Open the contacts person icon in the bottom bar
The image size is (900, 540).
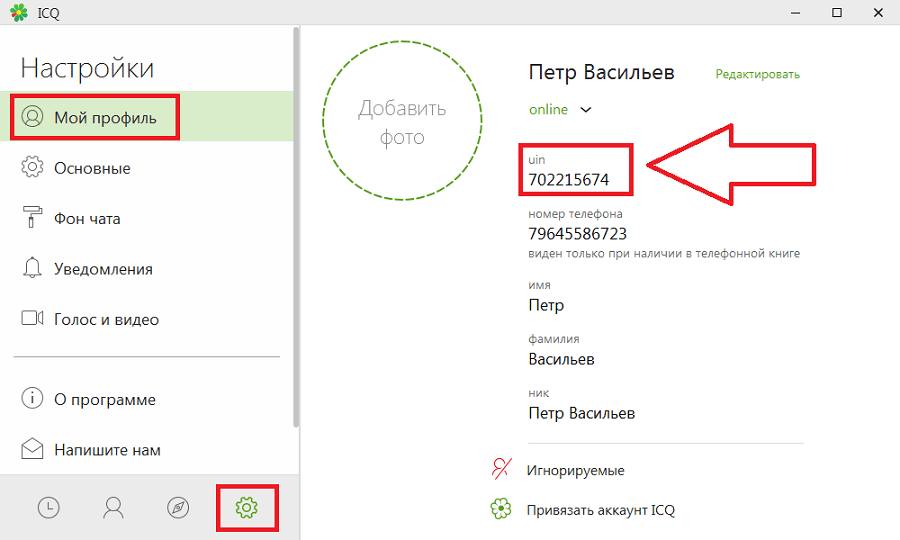coord(113,508)
